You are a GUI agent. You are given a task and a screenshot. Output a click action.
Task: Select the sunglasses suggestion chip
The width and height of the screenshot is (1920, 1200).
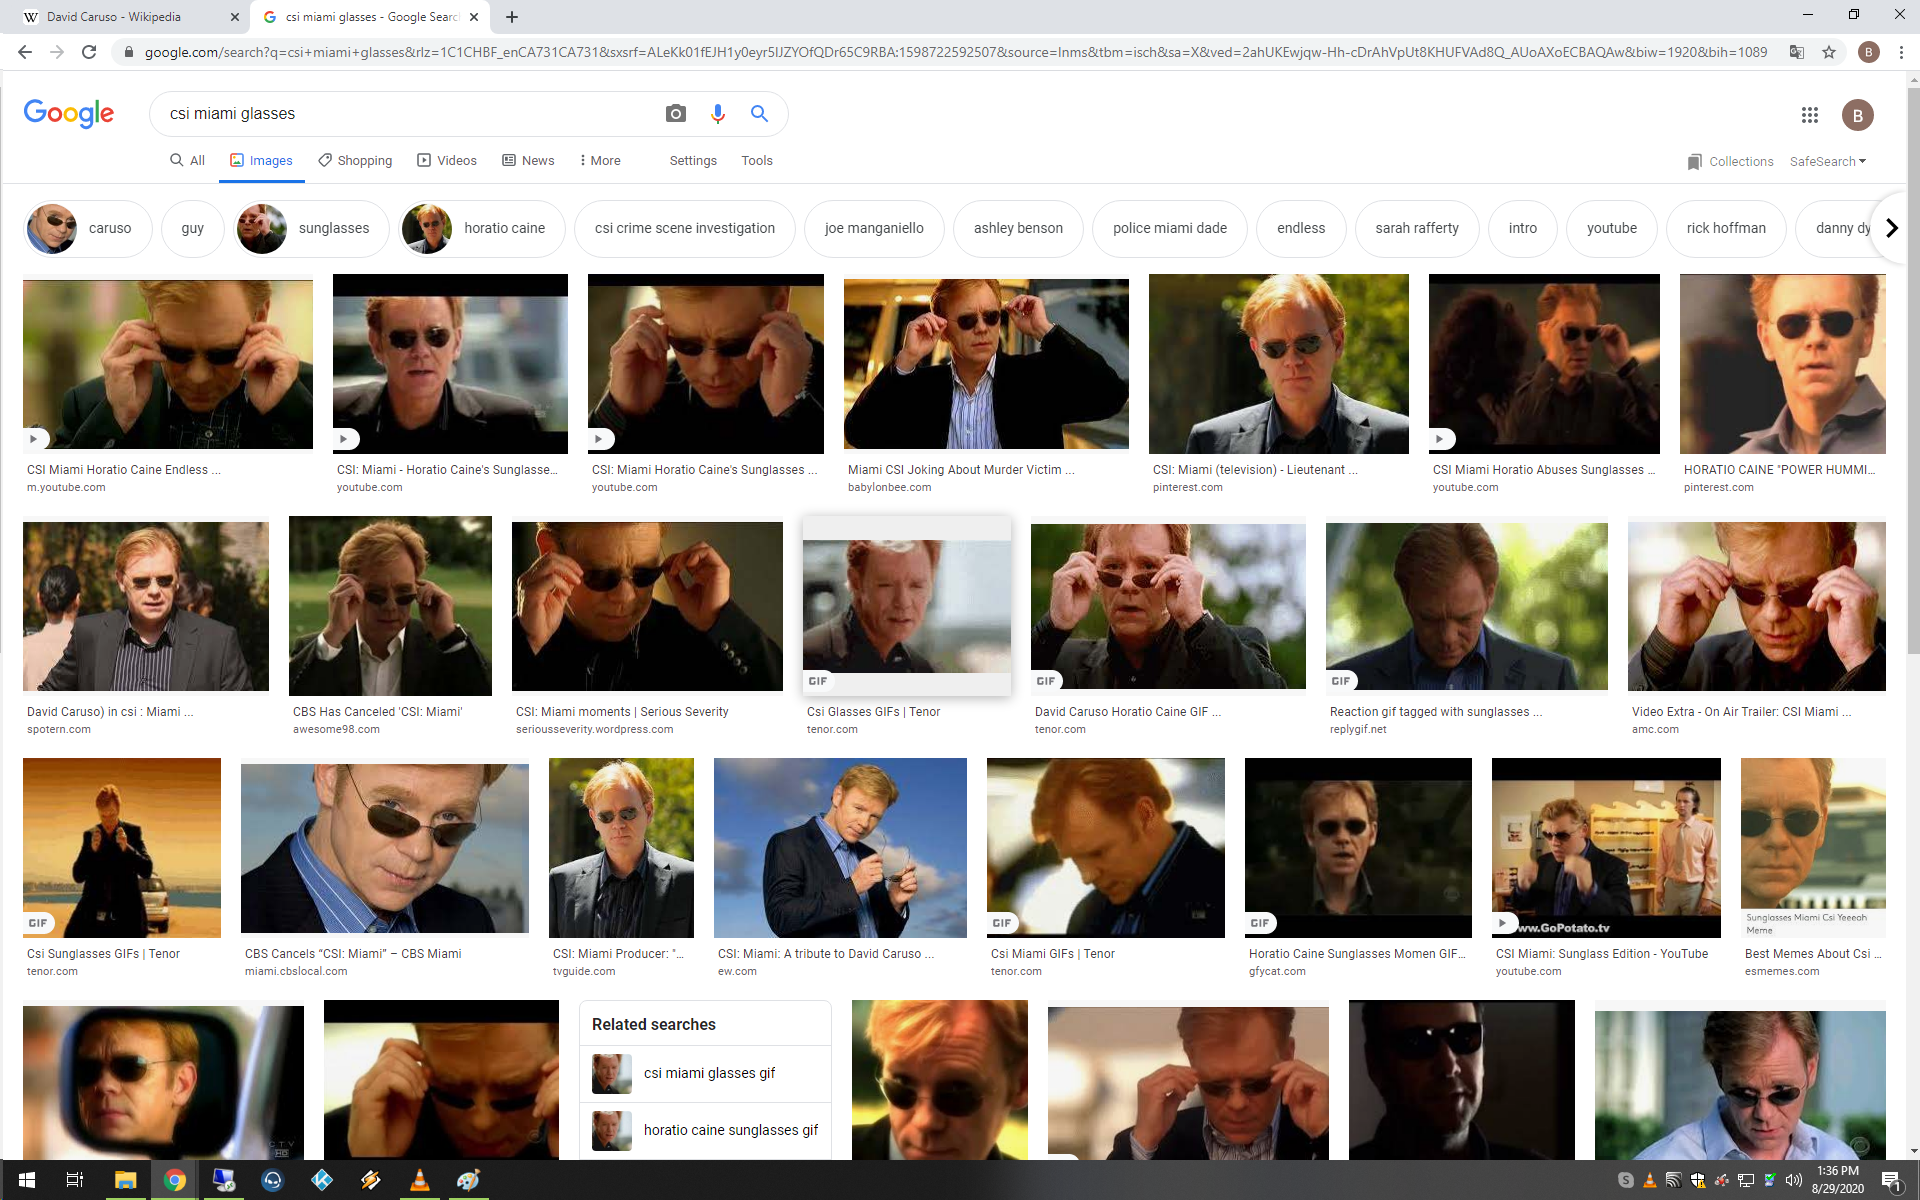(311, 228)
